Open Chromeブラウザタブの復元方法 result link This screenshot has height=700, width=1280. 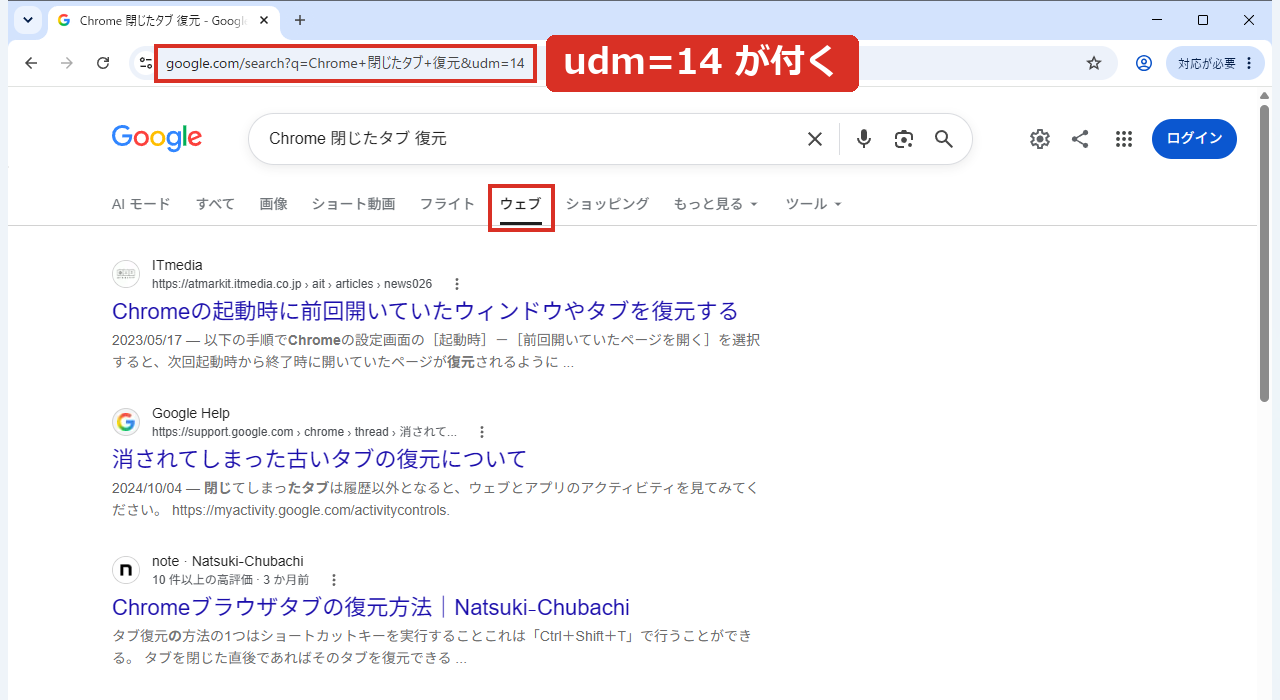pos(371,607)
